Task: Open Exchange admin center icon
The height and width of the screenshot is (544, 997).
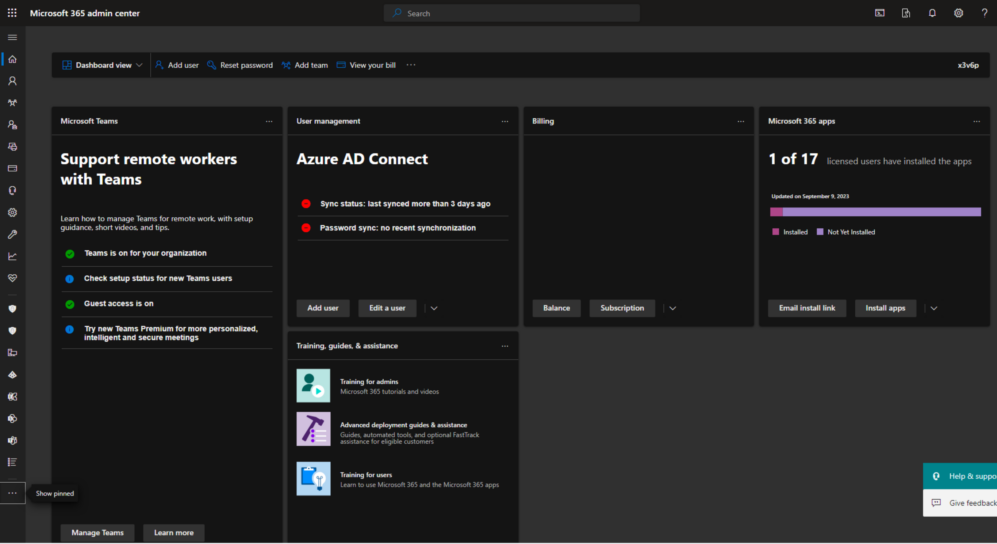Action: coord(12,397)
